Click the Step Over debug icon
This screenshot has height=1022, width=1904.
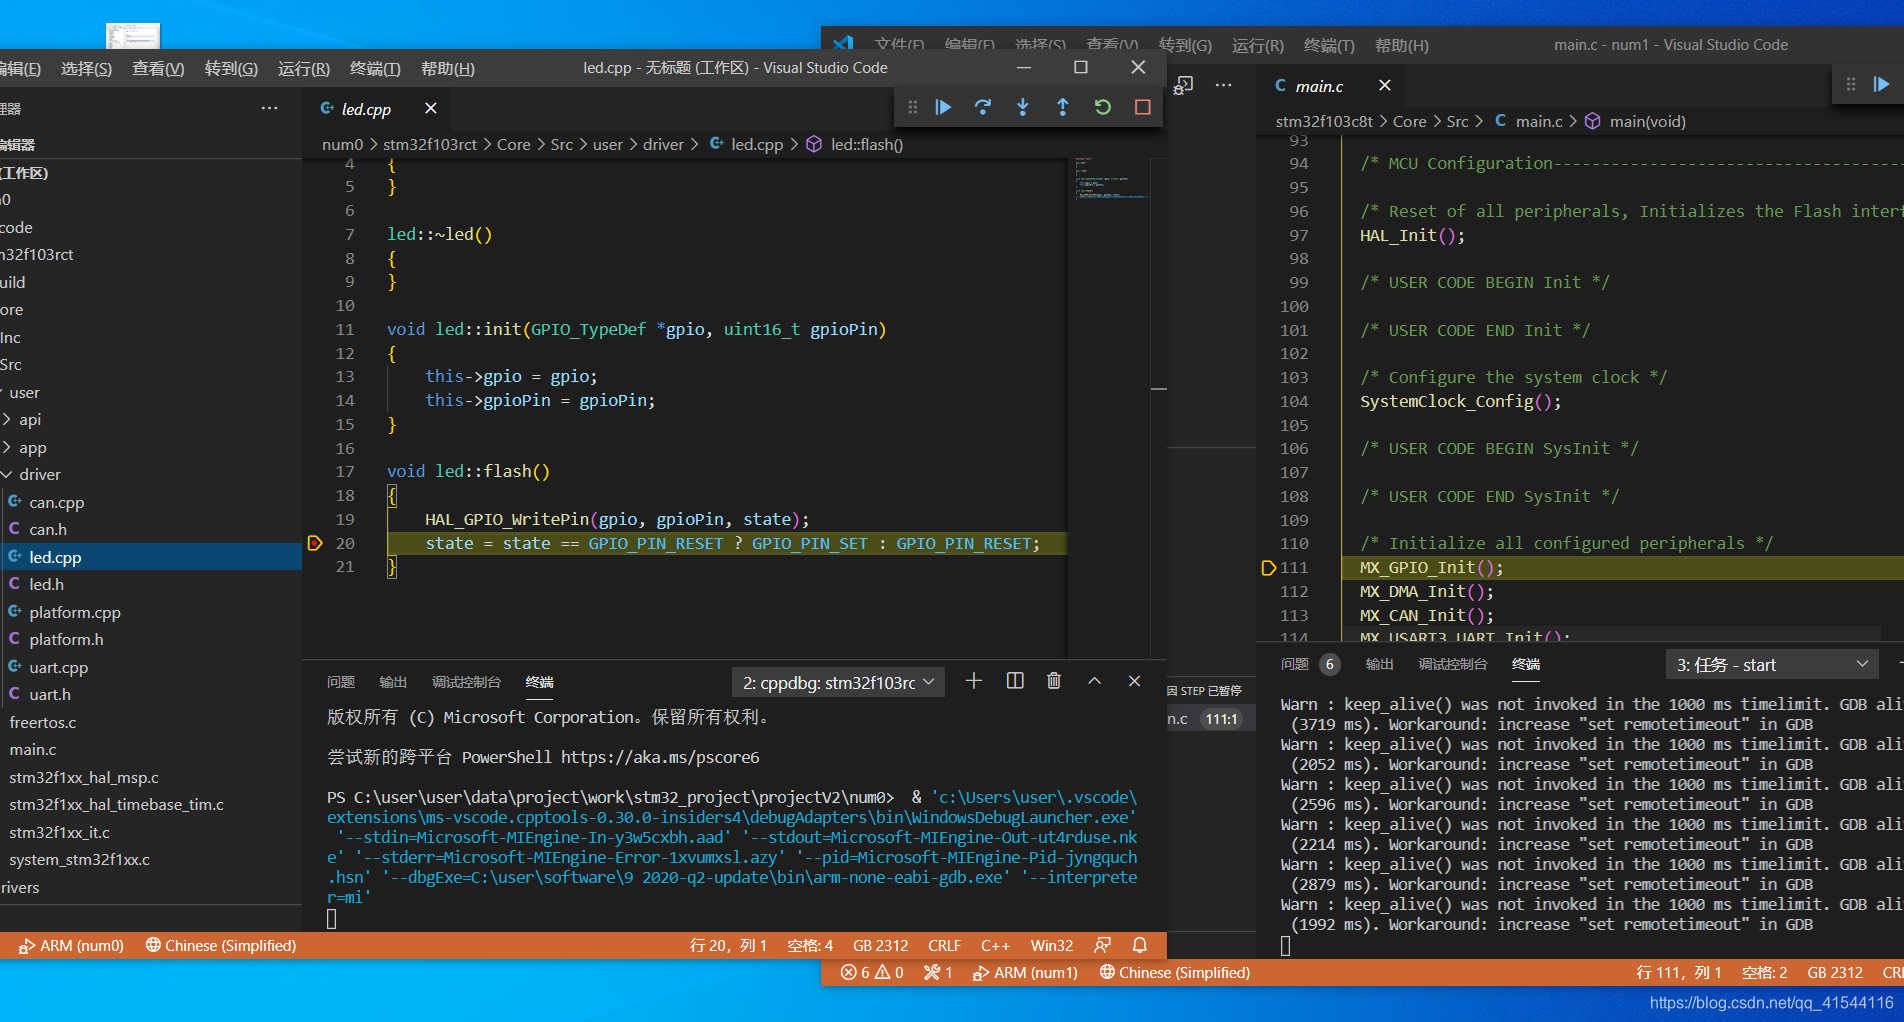tap(982, 107)
